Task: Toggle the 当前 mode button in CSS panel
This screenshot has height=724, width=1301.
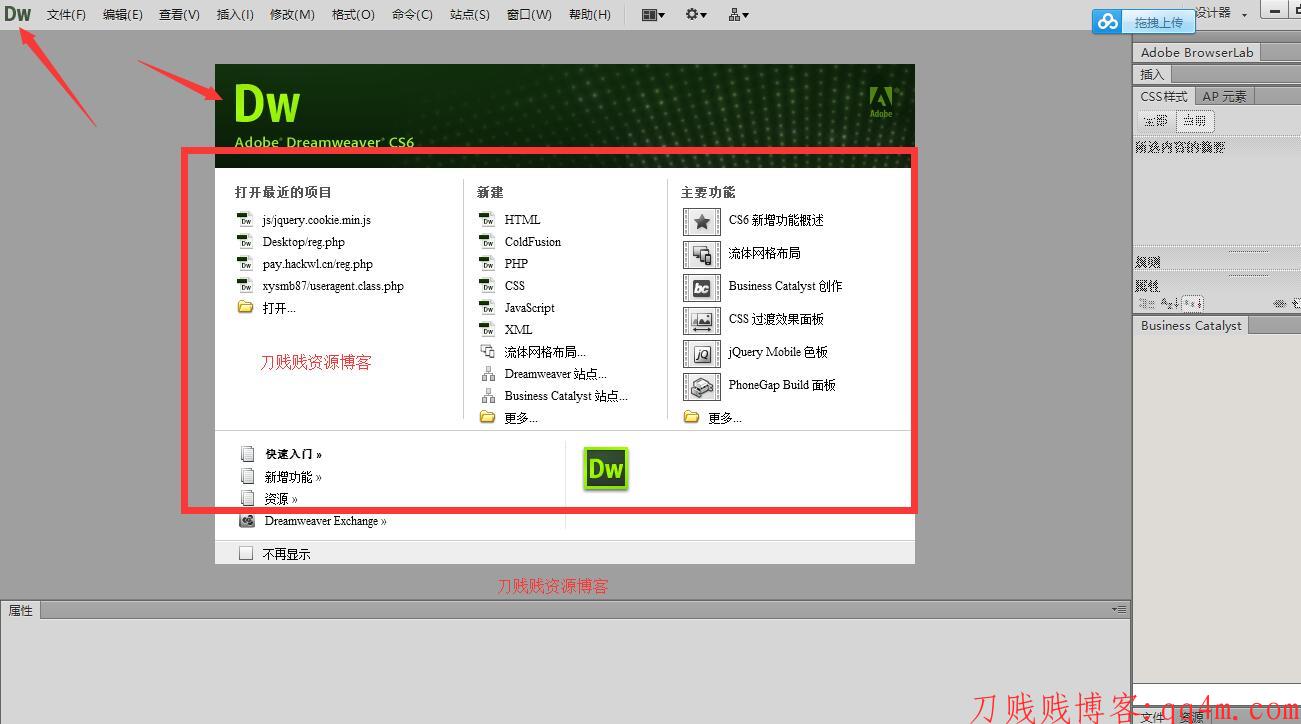Action: tap(1193, 121)
